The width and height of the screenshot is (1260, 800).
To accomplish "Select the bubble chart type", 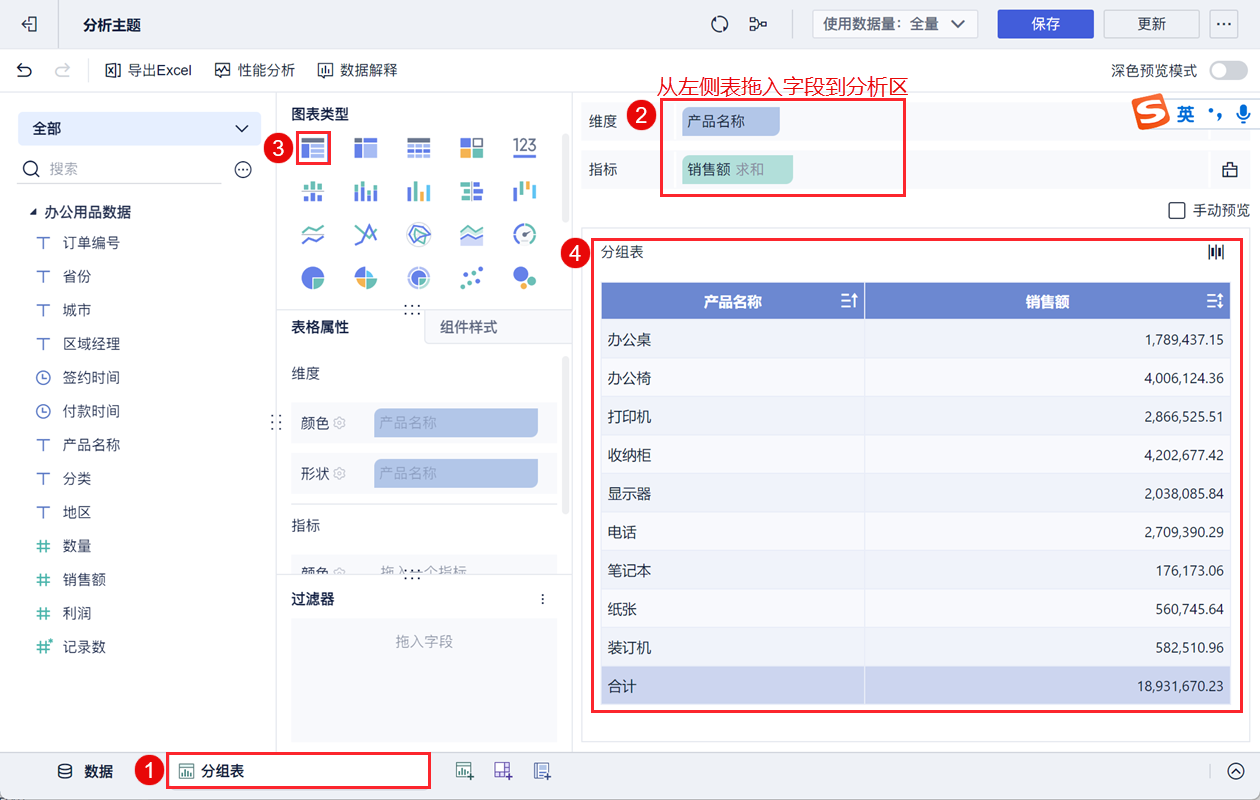I will (x=525, y=277).
